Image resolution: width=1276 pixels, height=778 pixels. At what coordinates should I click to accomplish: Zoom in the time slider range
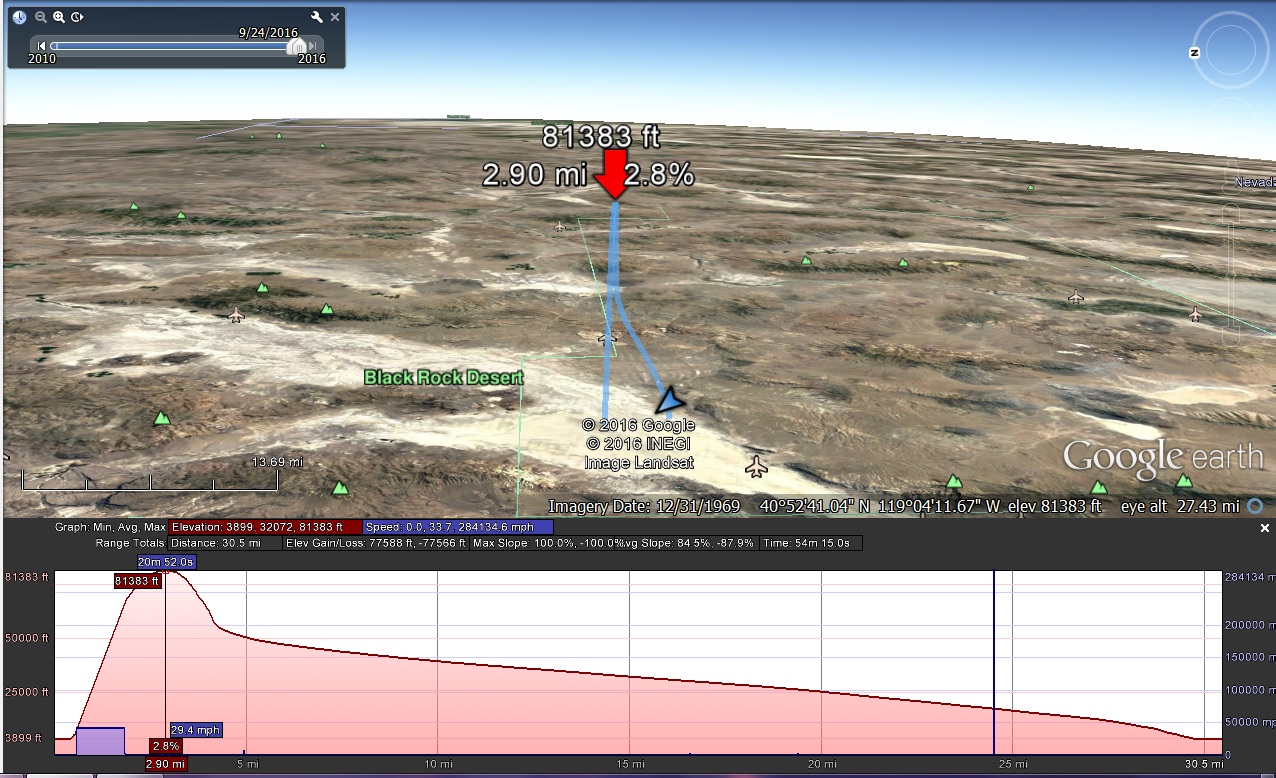click(x=59, y=17)
